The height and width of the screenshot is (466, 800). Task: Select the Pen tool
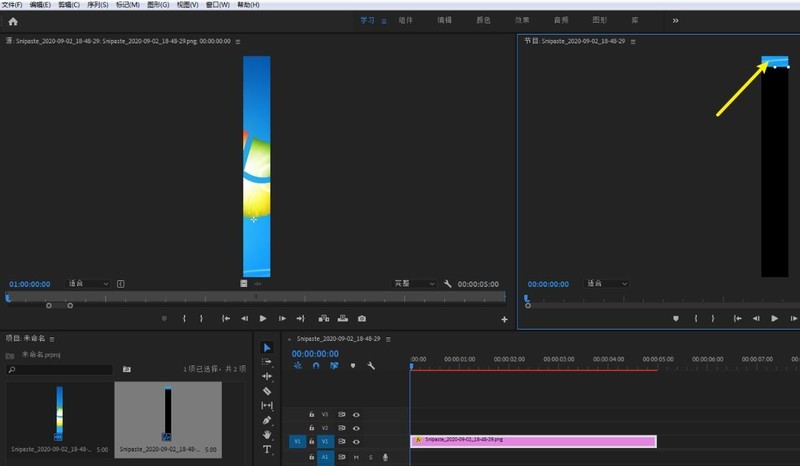[267, 420]
